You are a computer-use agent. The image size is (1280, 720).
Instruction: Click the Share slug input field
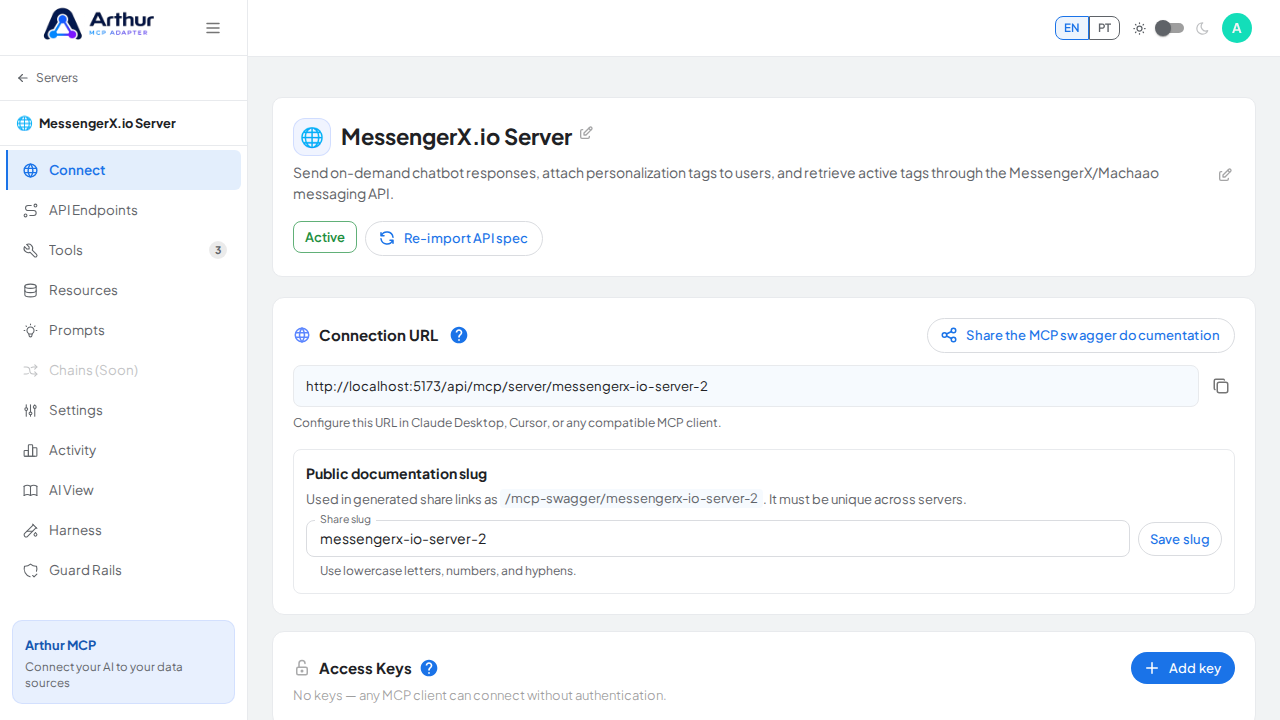coord(718,539)
